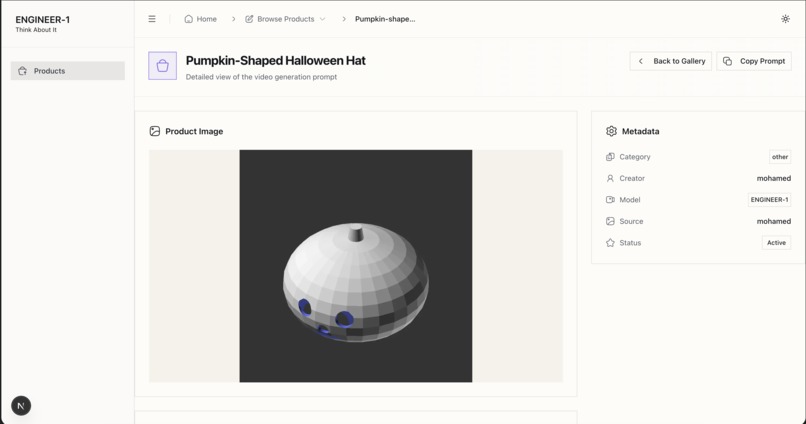
Task: Click the Metadata panel heading text
Action: 640,131
